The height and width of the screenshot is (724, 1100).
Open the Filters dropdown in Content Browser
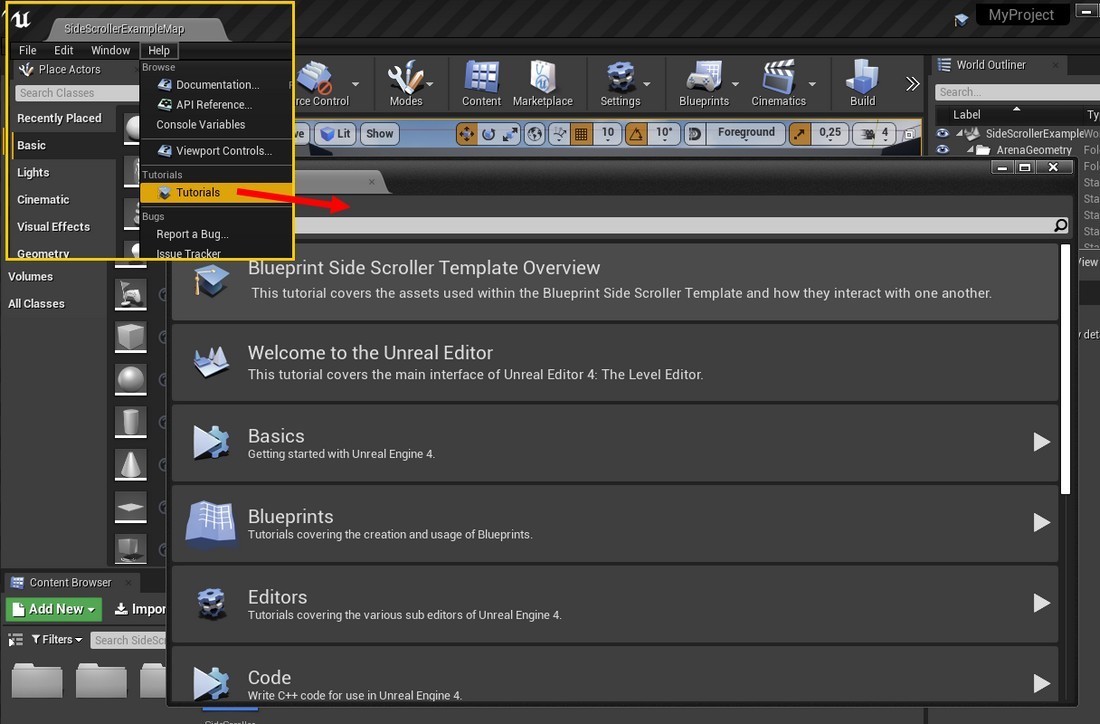pyautogui.click(x=58, y=640)
